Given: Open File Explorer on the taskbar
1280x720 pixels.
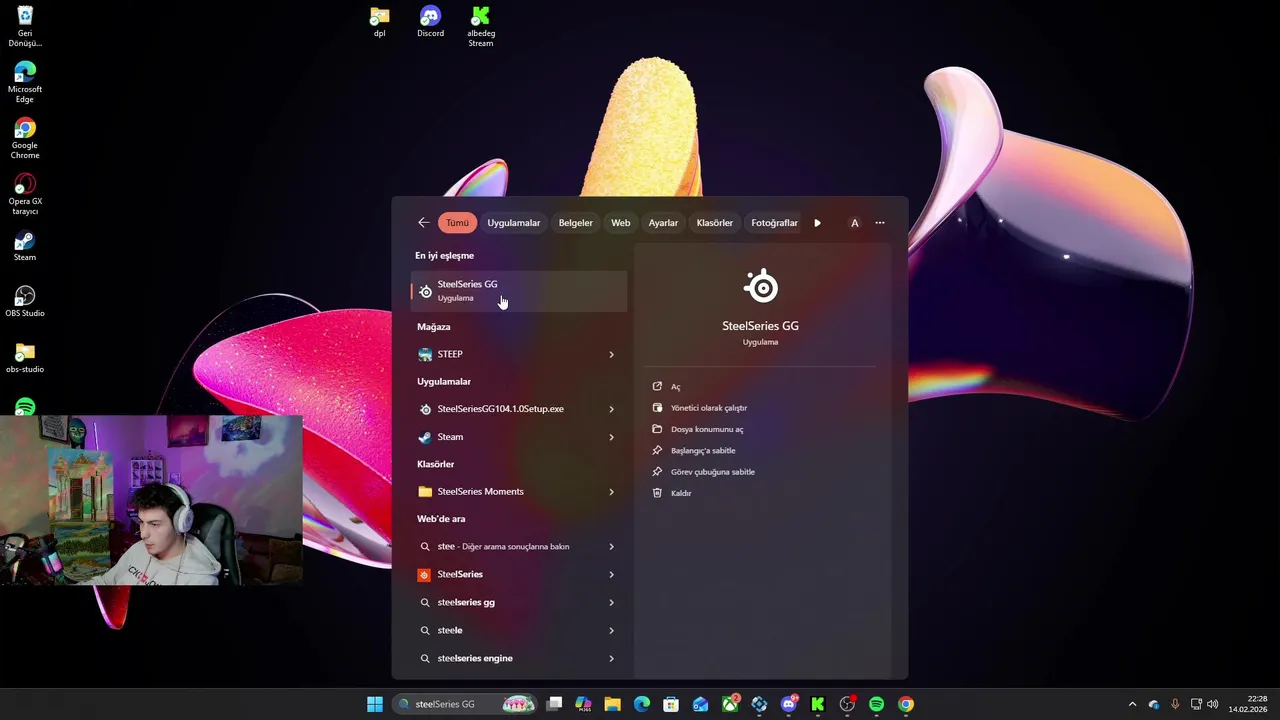Looking at the screenshot, I should click(612, 704).
